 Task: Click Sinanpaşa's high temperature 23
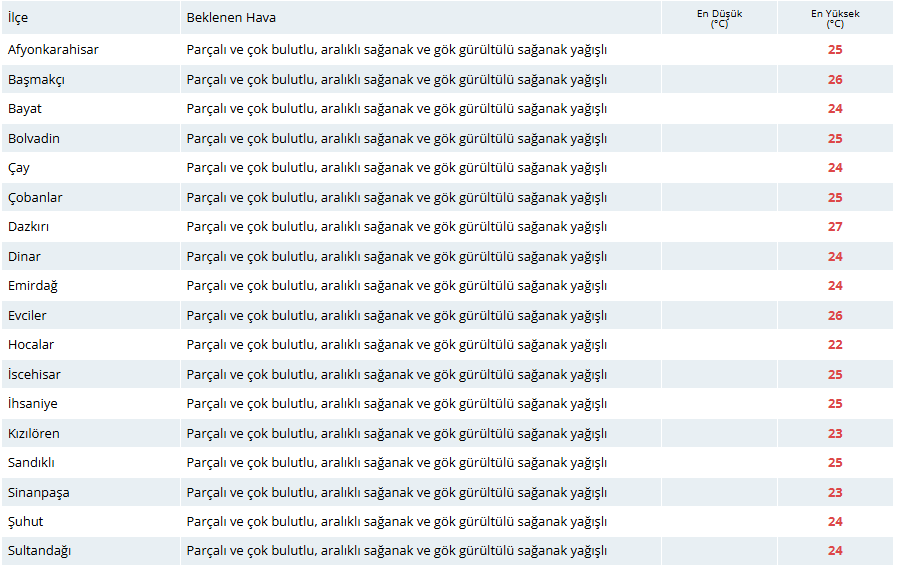(835, 492)
